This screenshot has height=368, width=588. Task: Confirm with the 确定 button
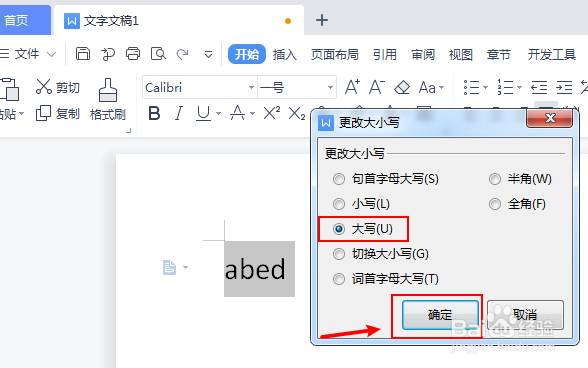pos(440,315)
